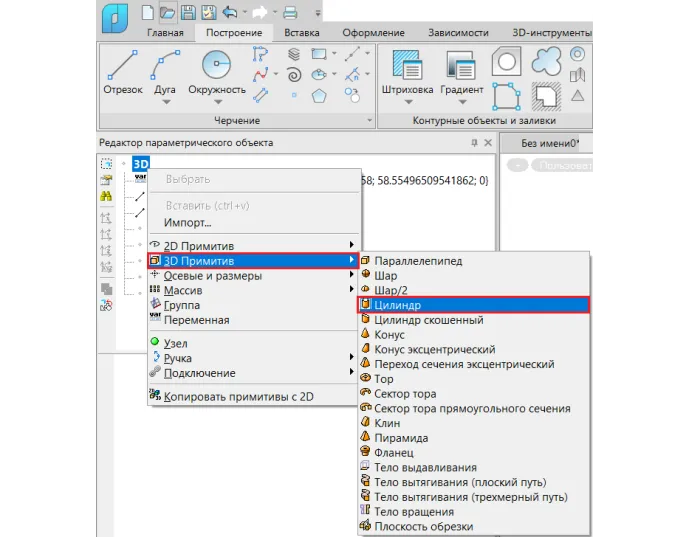
Task: Choose the Штриховка hatch tool
Action: point(408,70)
